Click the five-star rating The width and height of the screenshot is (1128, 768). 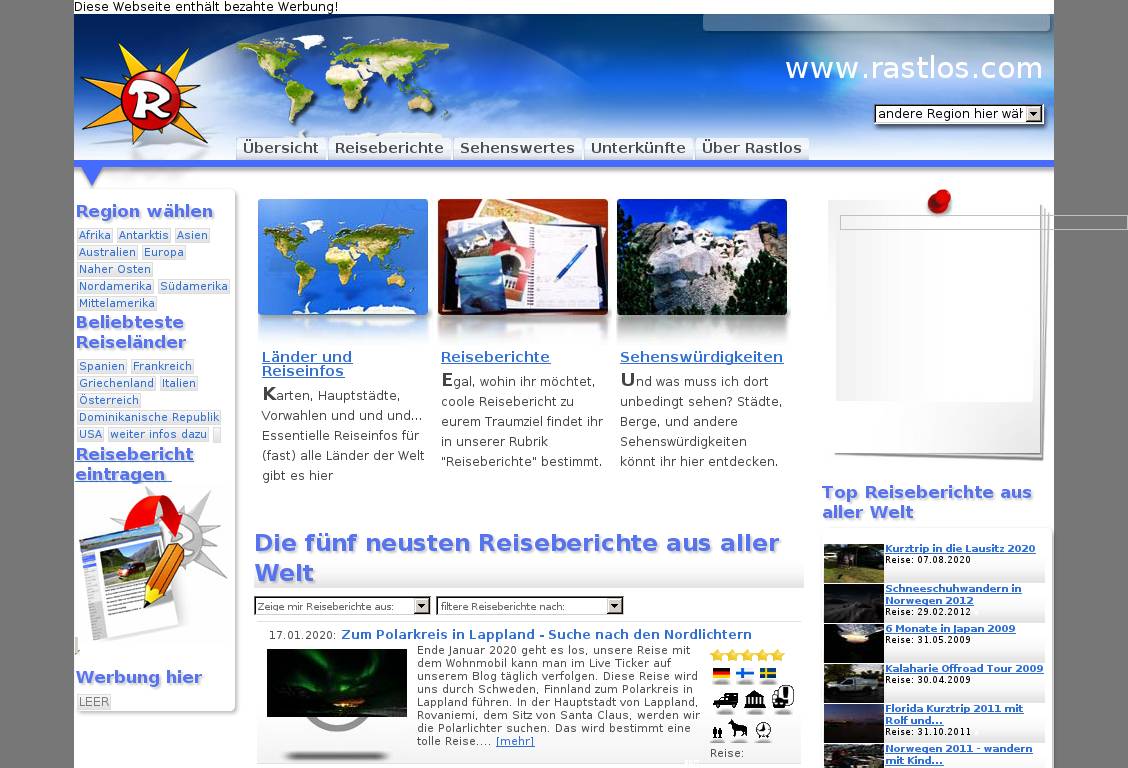(747, 655)
